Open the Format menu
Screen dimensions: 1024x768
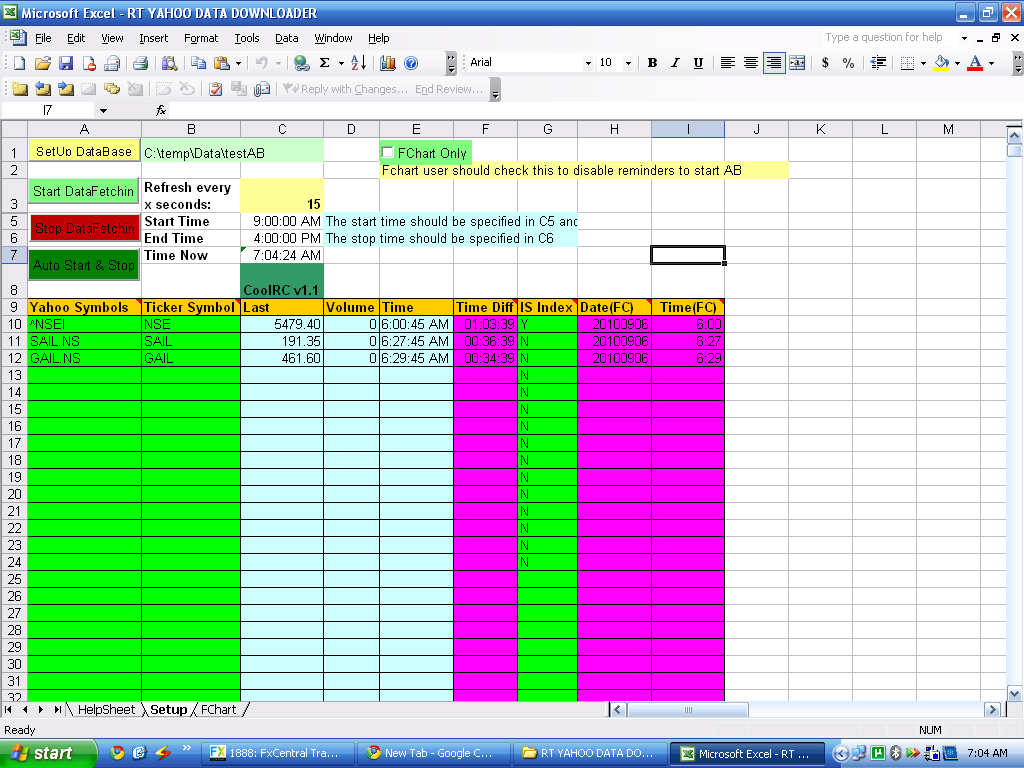[200, 38]
